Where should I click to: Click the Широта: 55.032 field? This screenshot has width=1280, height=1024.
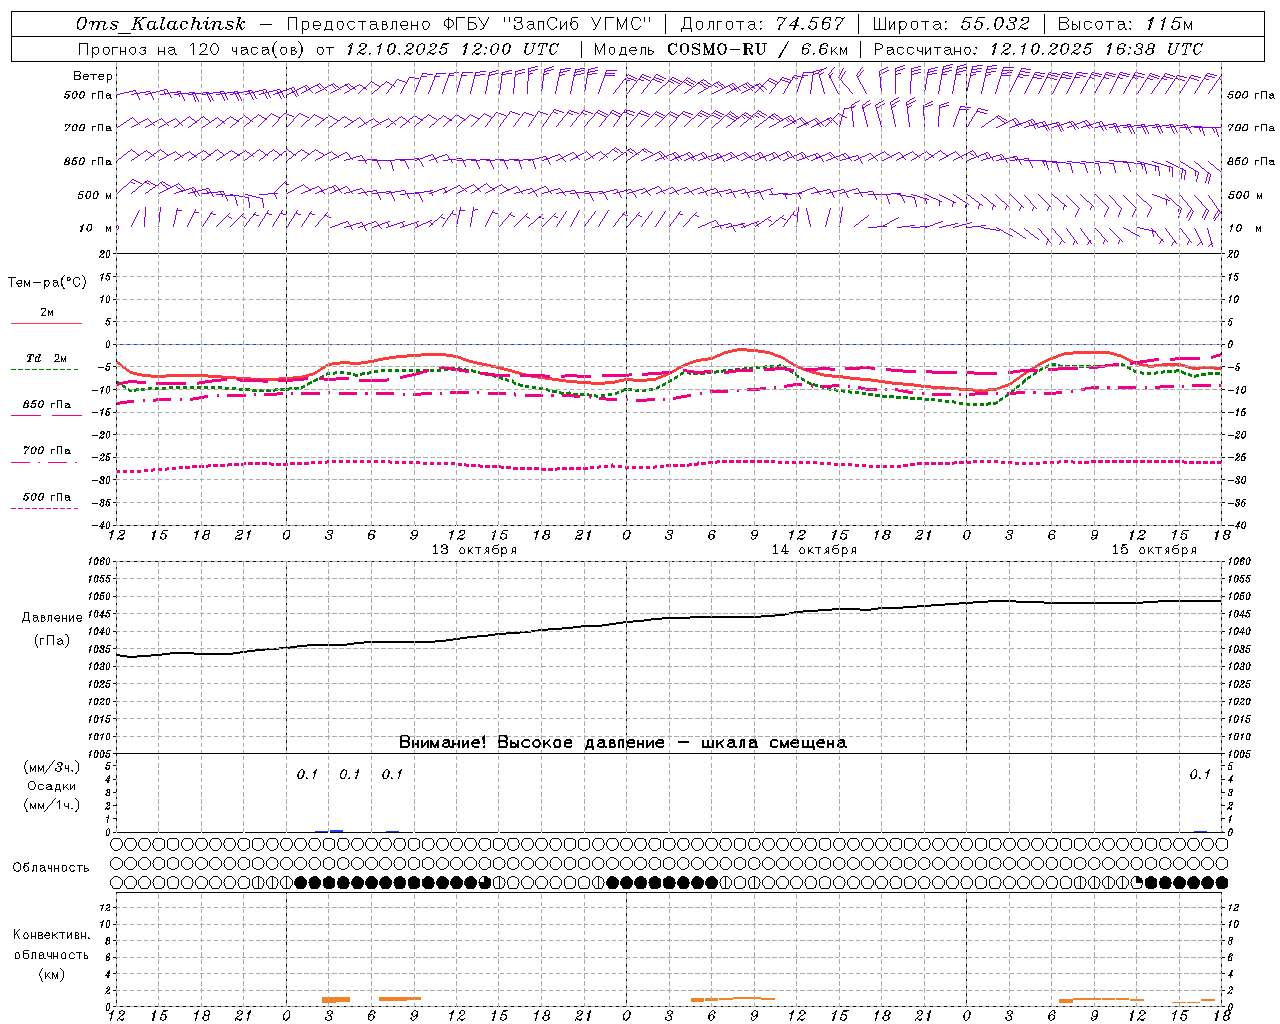coord(951,24)
